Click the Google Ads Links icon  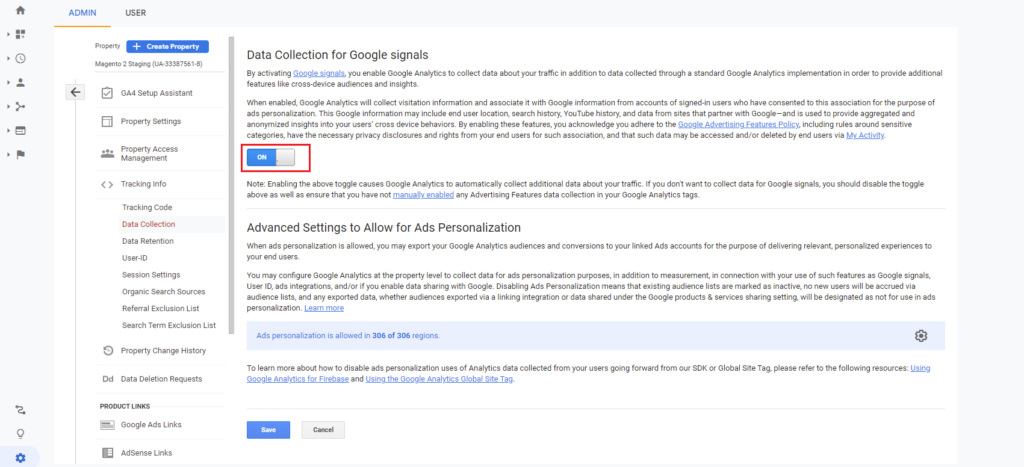tap(108, 425)
